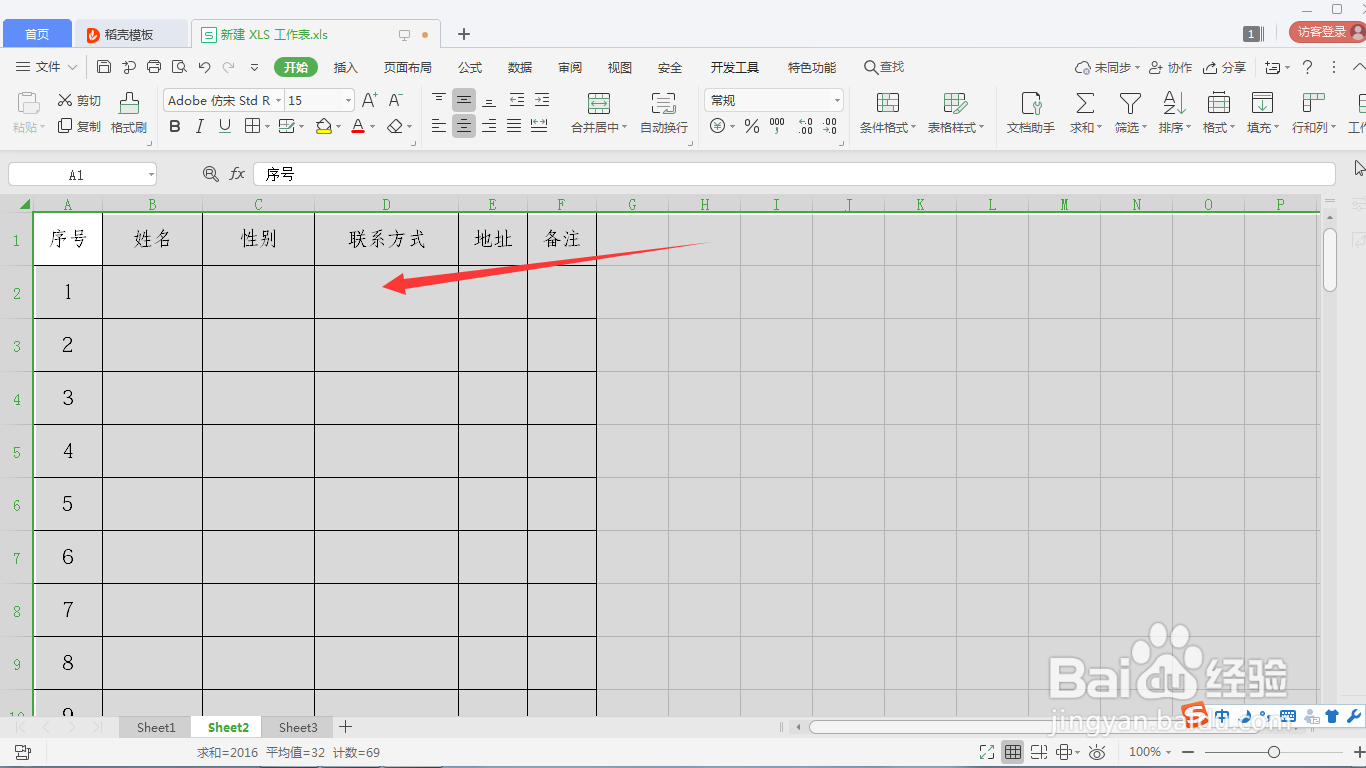Click the Find (查找) search button
This screenshot has width=1366, height=768.
click(x=884, y=67)
